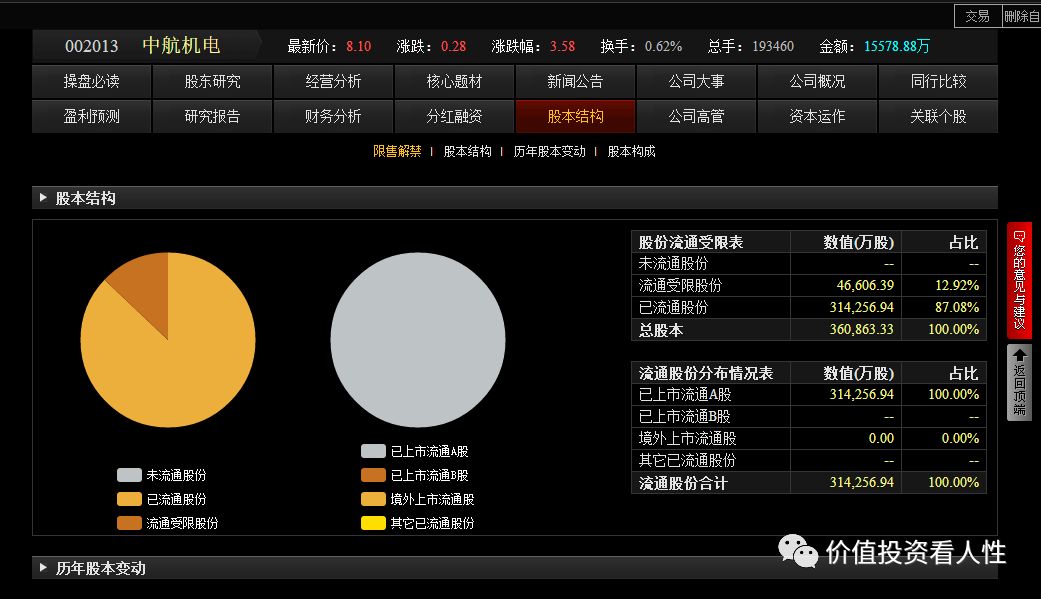Click the 返回顶端 back-to-top button
Viewport: 1041px width, 599px height.
point(1019,382)
